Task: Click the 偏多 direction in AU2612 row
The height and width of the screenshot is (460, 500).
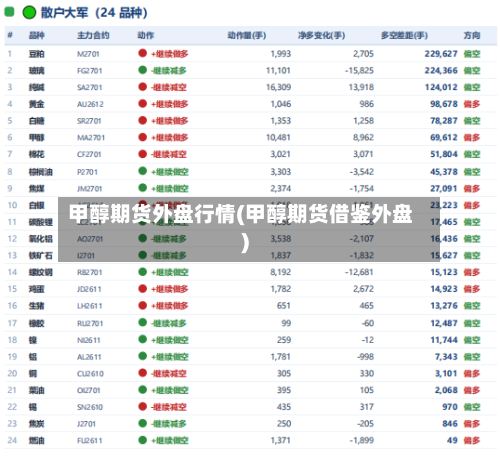Action: tap(472, 104)
